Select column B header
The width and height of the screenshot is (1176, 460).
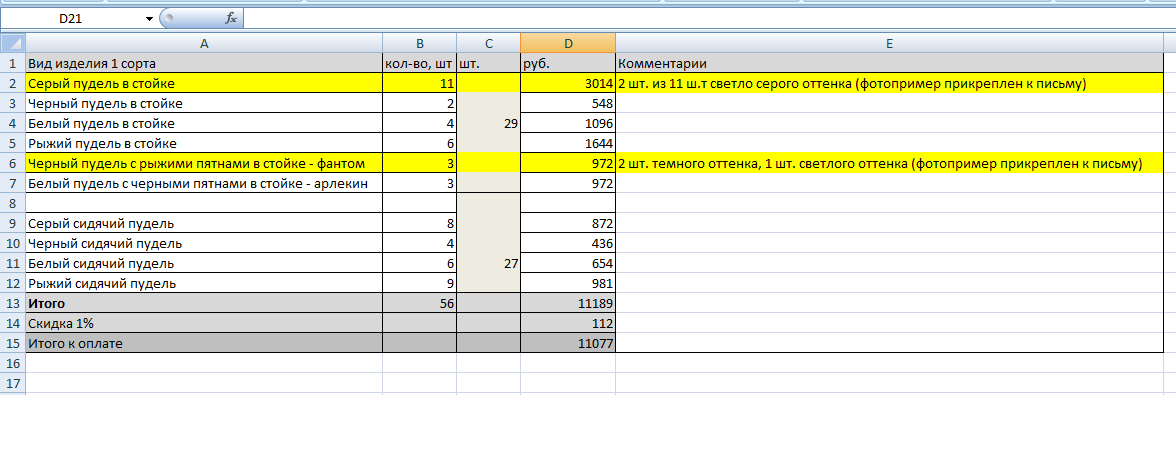tap(419, 43)
